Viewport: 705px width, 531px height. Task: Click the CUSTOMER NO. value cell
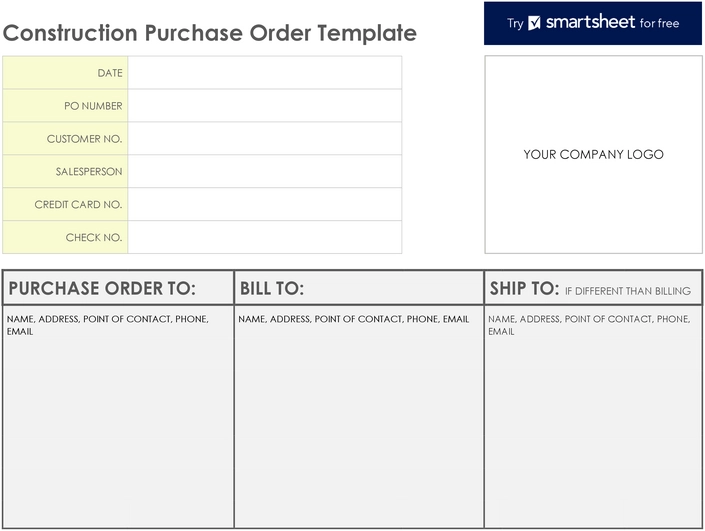click(x=264, y=138)
